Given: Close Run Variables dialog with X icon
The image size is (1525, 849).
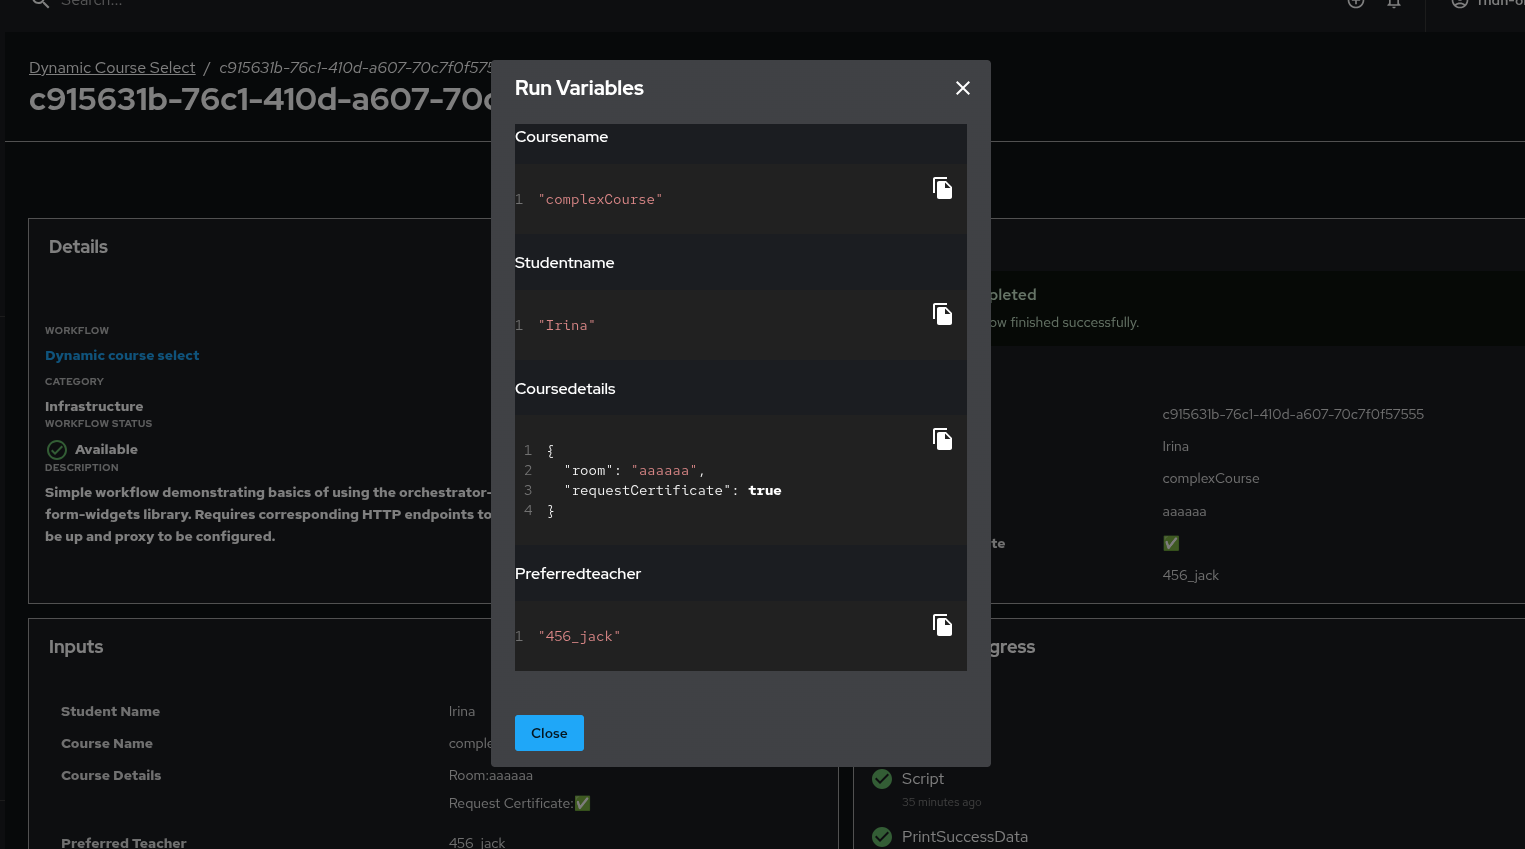Looking at the screenshot, I should pyautogui.click(x=963, y=88).
